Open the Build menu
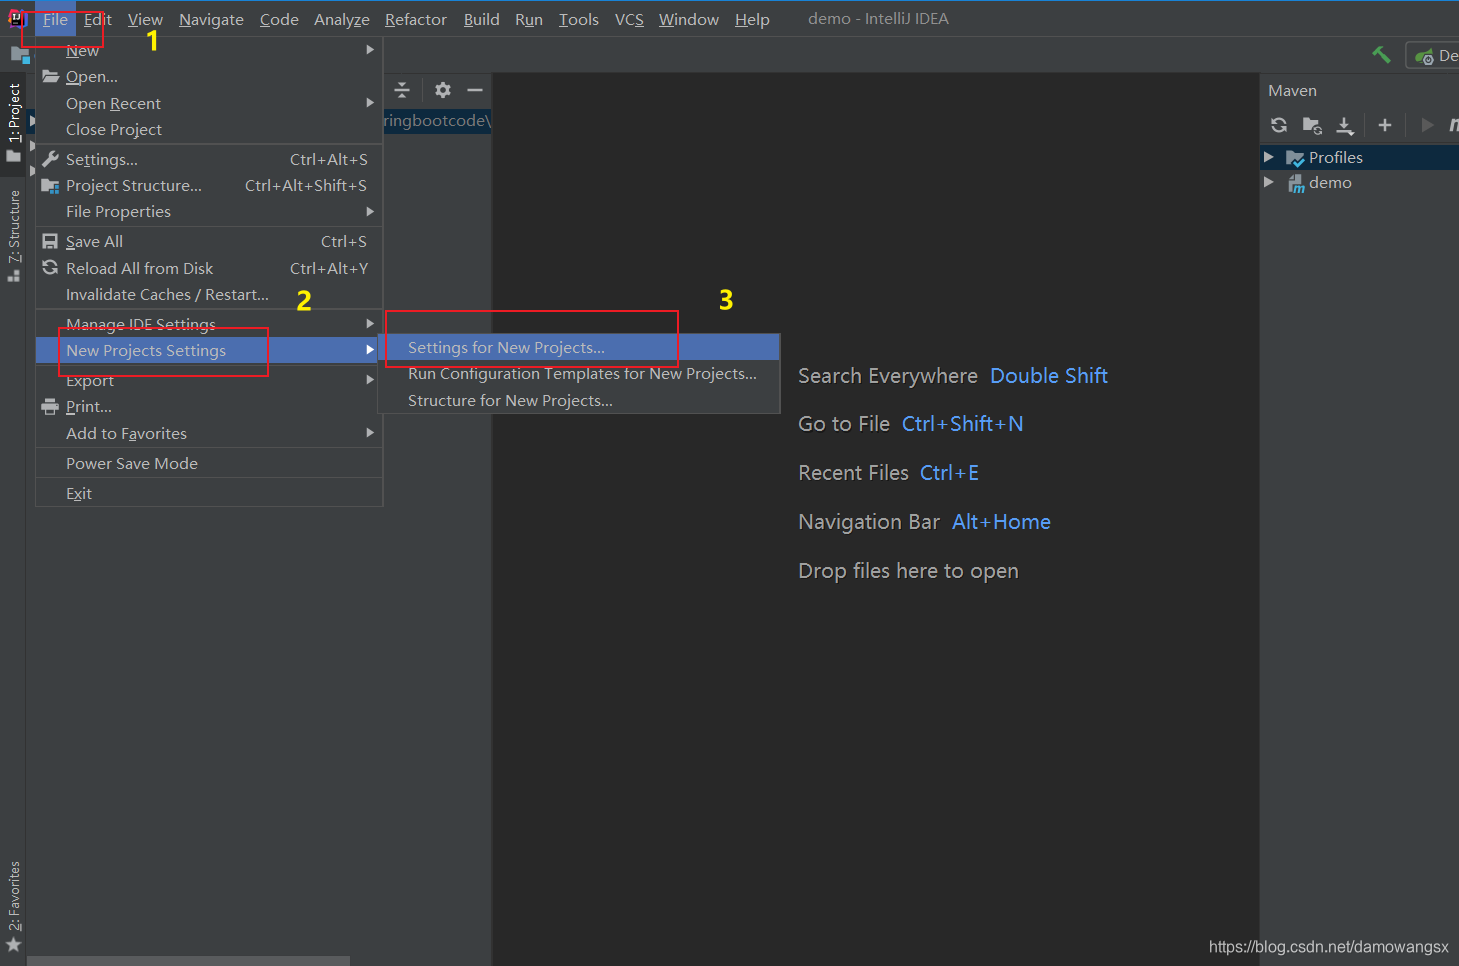Screen dimensions: 1459x966 481,19
